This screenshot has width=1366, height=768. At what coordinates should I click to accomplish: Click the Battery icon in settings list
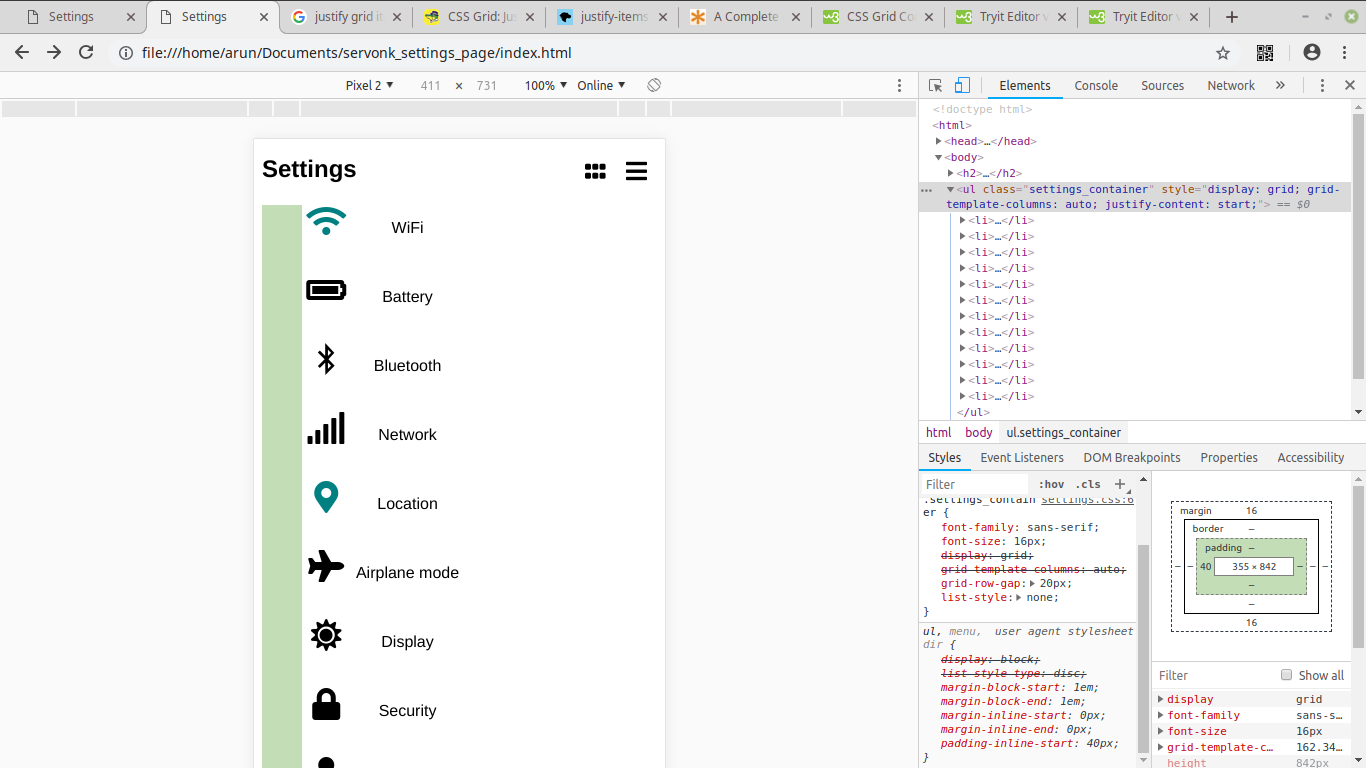[x=326, y=290]
